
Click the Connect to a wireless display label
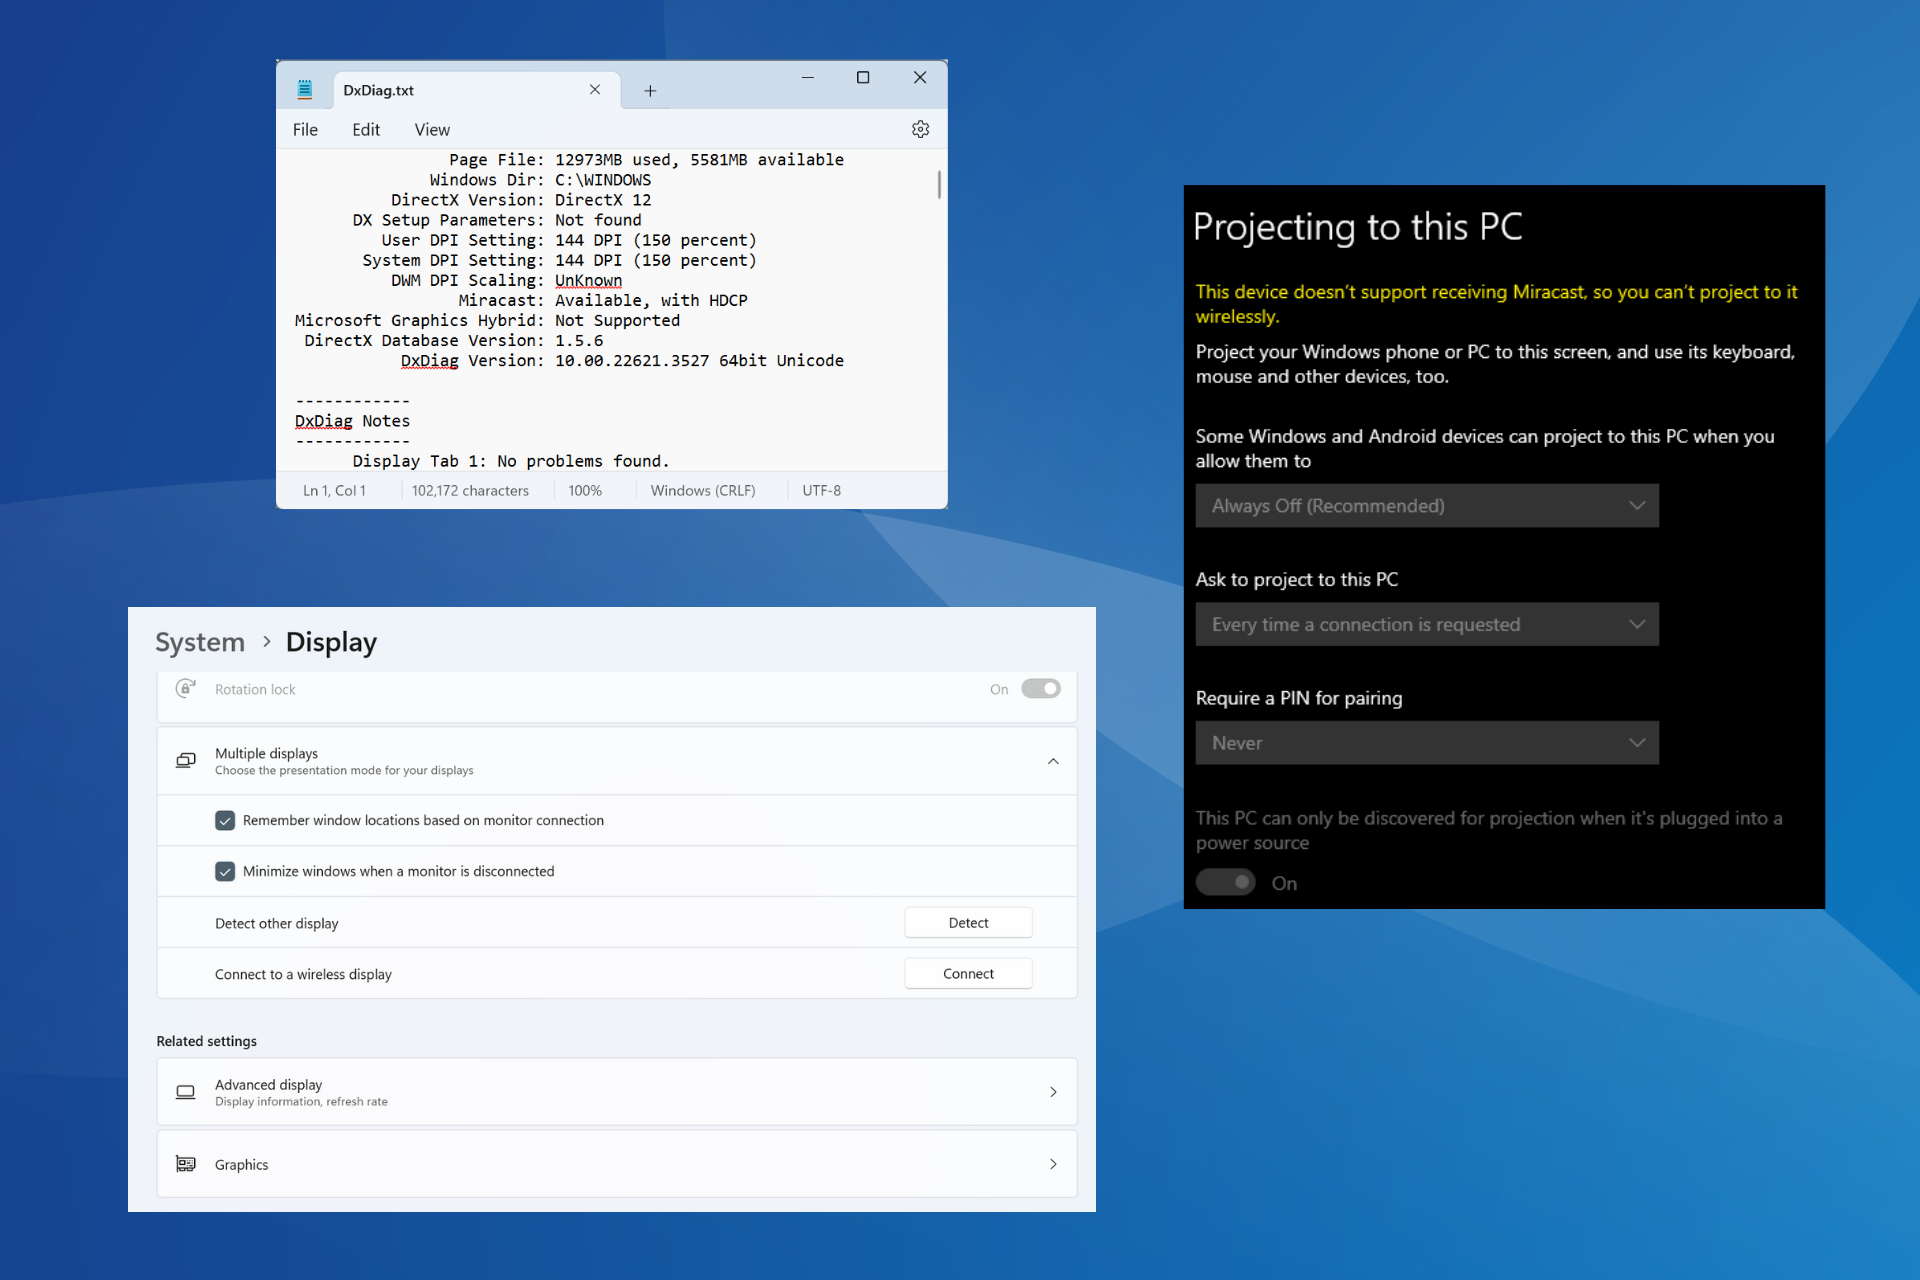[x=303, y=974]
